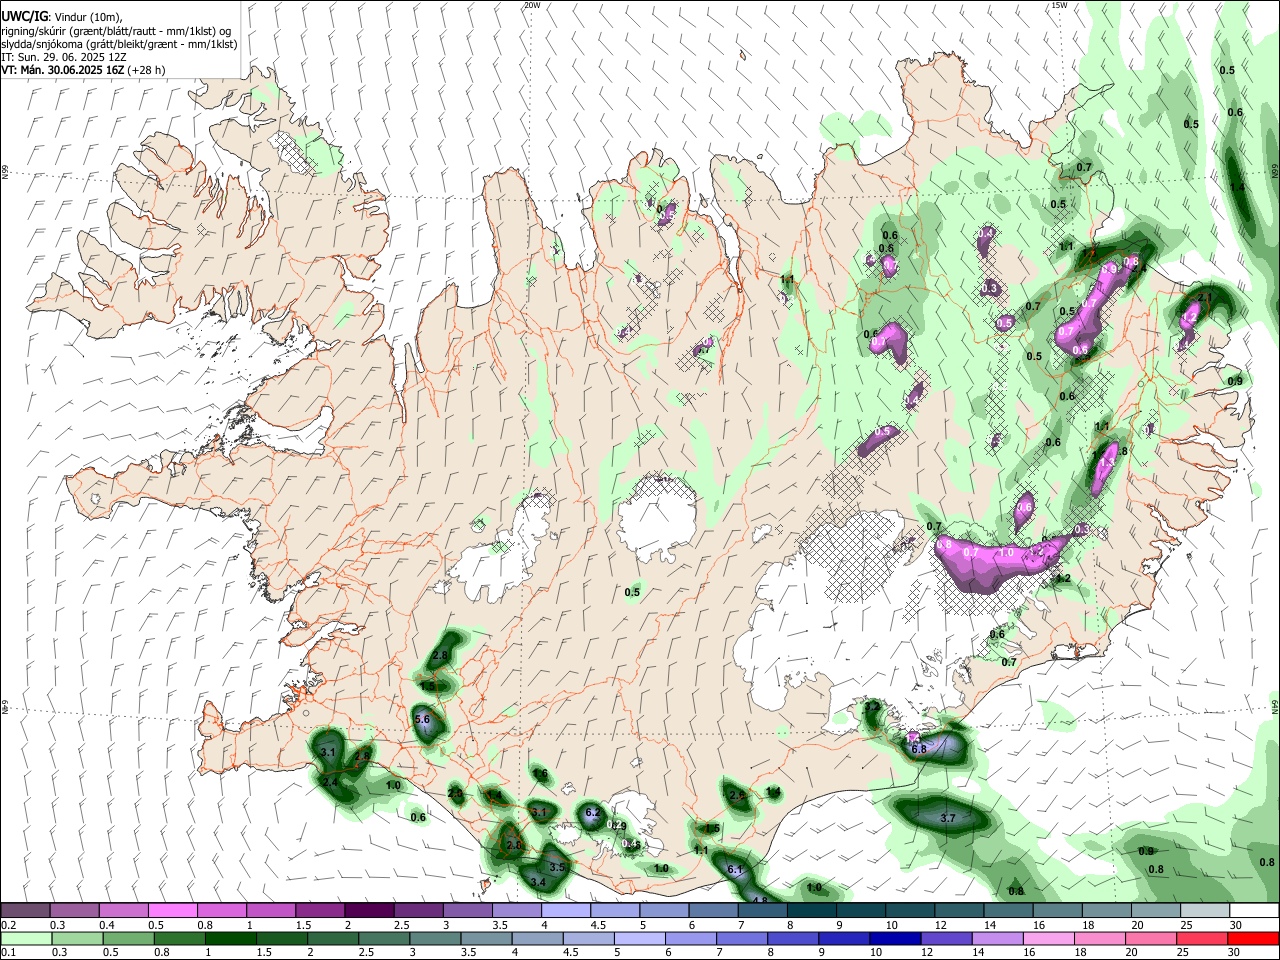Select top legend swatch between 25 and 30
Screen dimensions: 1280x960
point(1204,910)
